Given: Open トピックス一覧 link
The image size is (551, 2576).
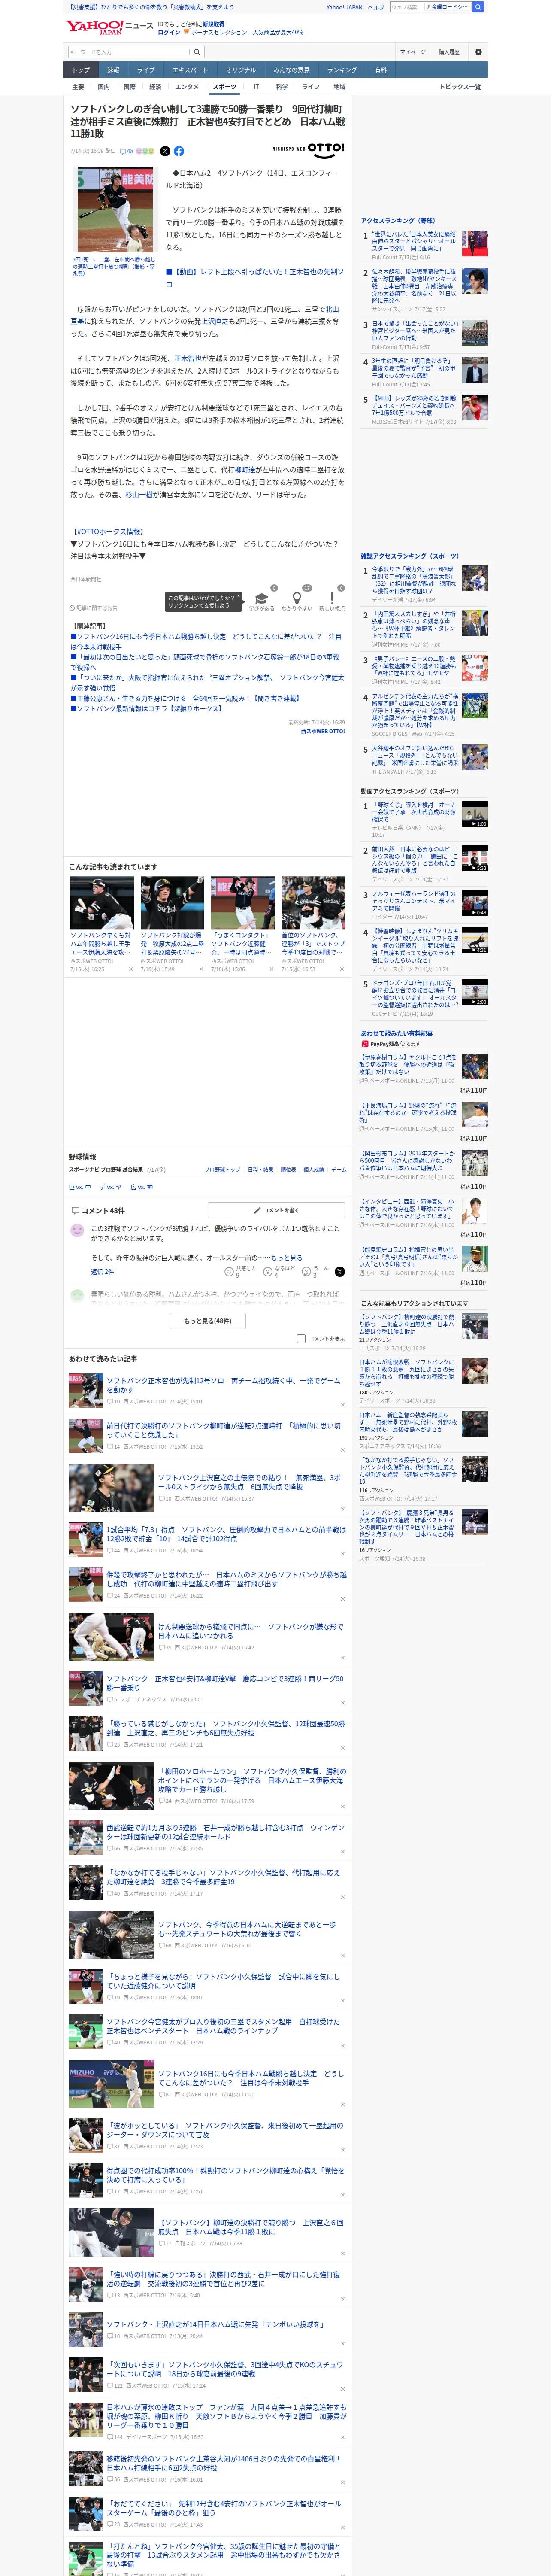Looking at the screenshot, I should point(460,87).
